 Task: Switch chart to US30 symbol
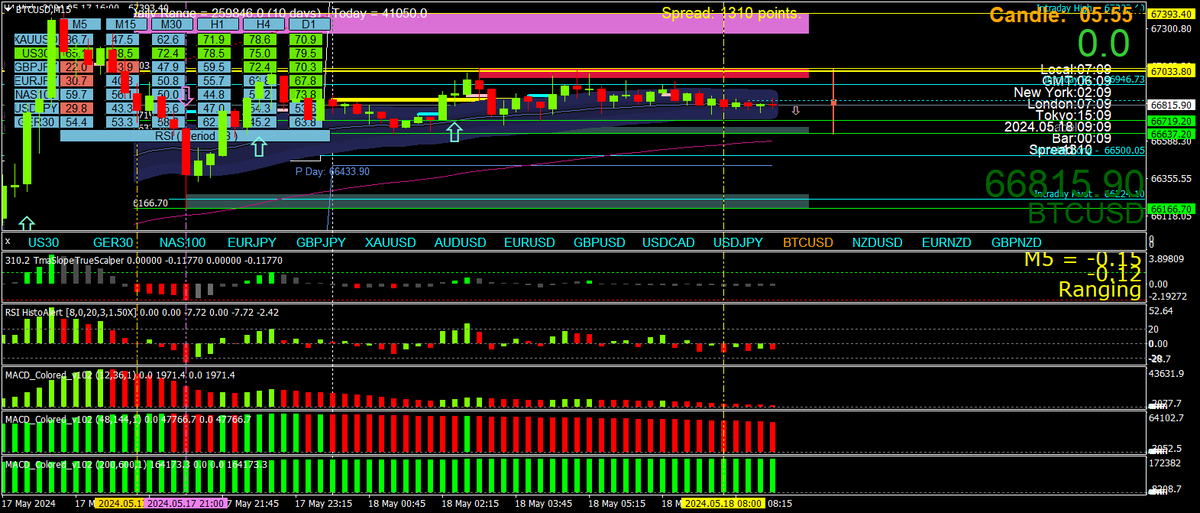[x=44, y=242]
